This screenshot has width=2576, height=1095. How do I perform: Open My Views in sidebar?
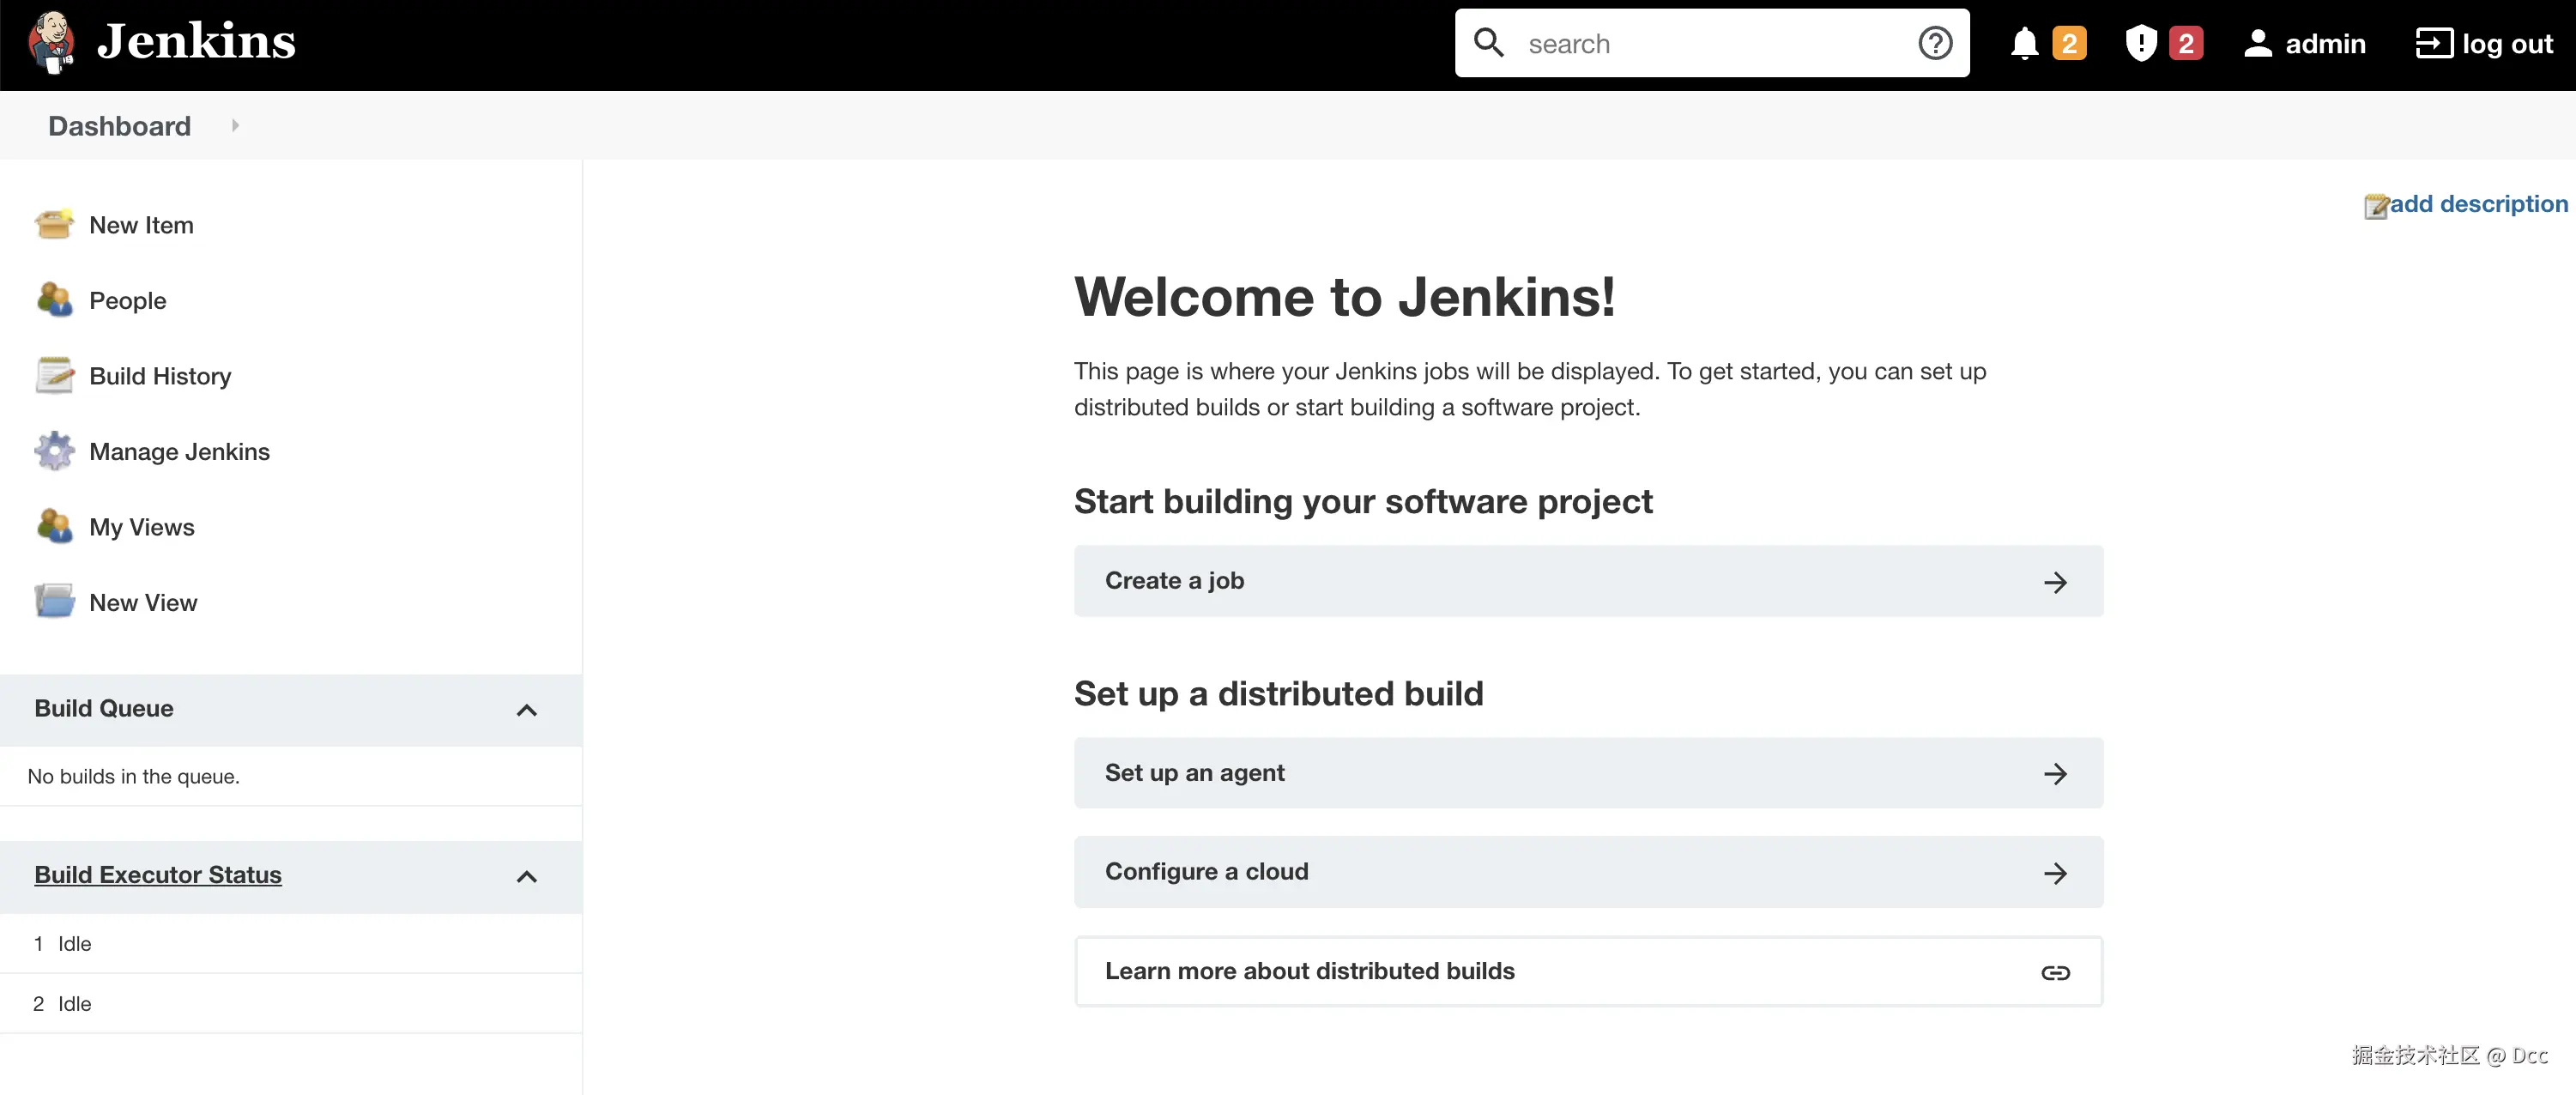coord(141,527)
